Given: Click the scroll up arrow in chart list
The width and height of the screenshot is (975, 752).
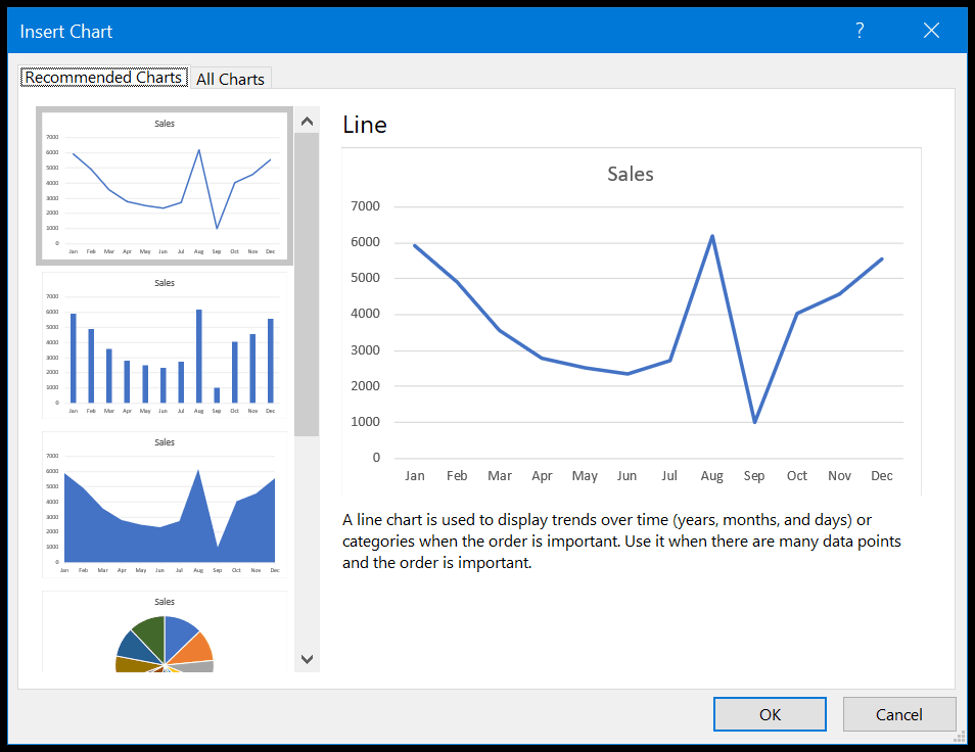Looking at the screenshot, I should tap(307, 121).
